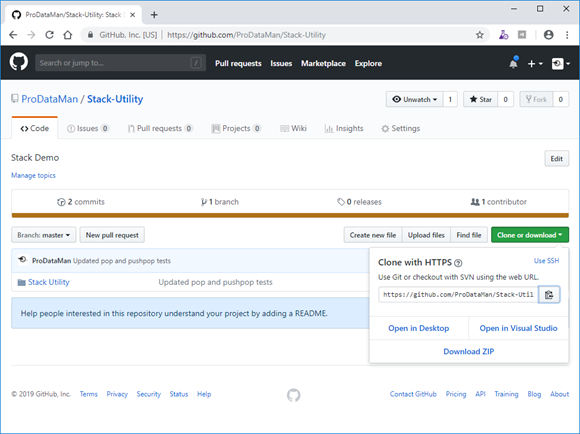Click Issues in the top navigation
This screenshot has width=580, height=434.
[281, 63]
